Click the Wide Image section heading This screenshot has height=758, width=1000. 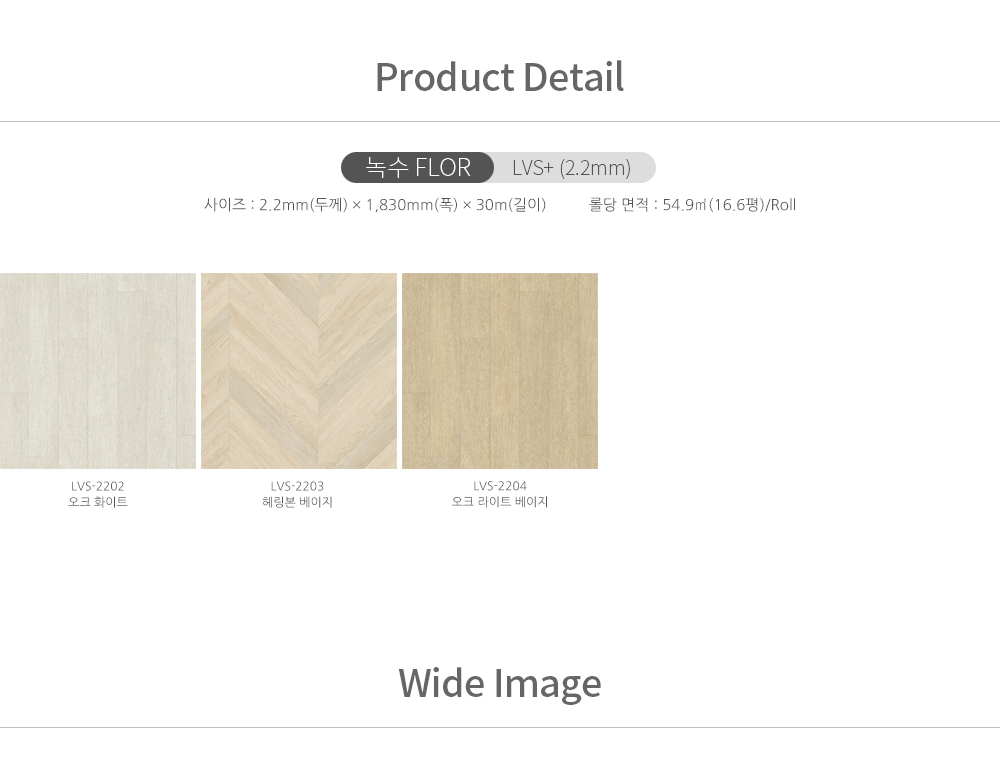pyautogui.click(x=500, y=683)
